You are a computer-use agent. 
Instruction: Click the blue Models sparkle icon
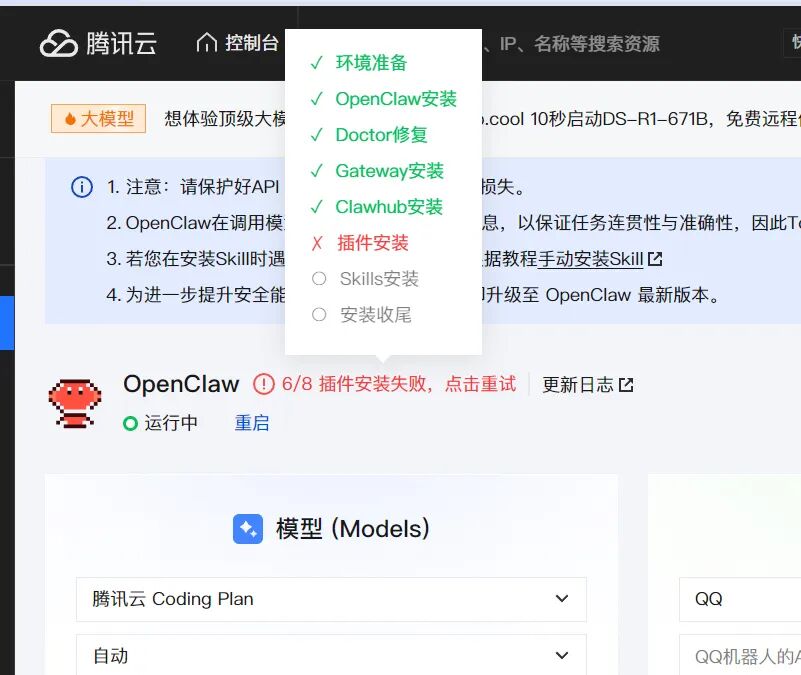(248, 529)
